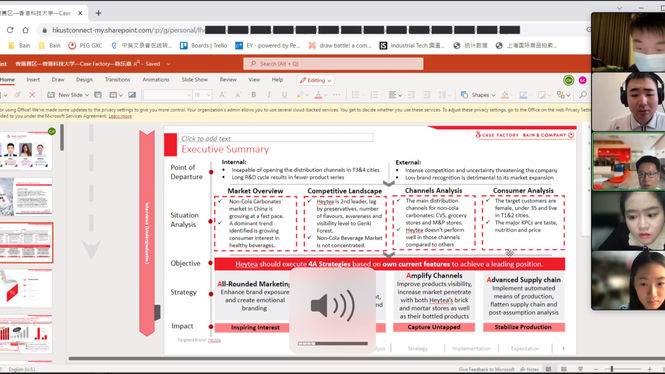This screenshot has height=374, width=665.
Task: Click the text highlight color button
Action: tap(300, 95)
